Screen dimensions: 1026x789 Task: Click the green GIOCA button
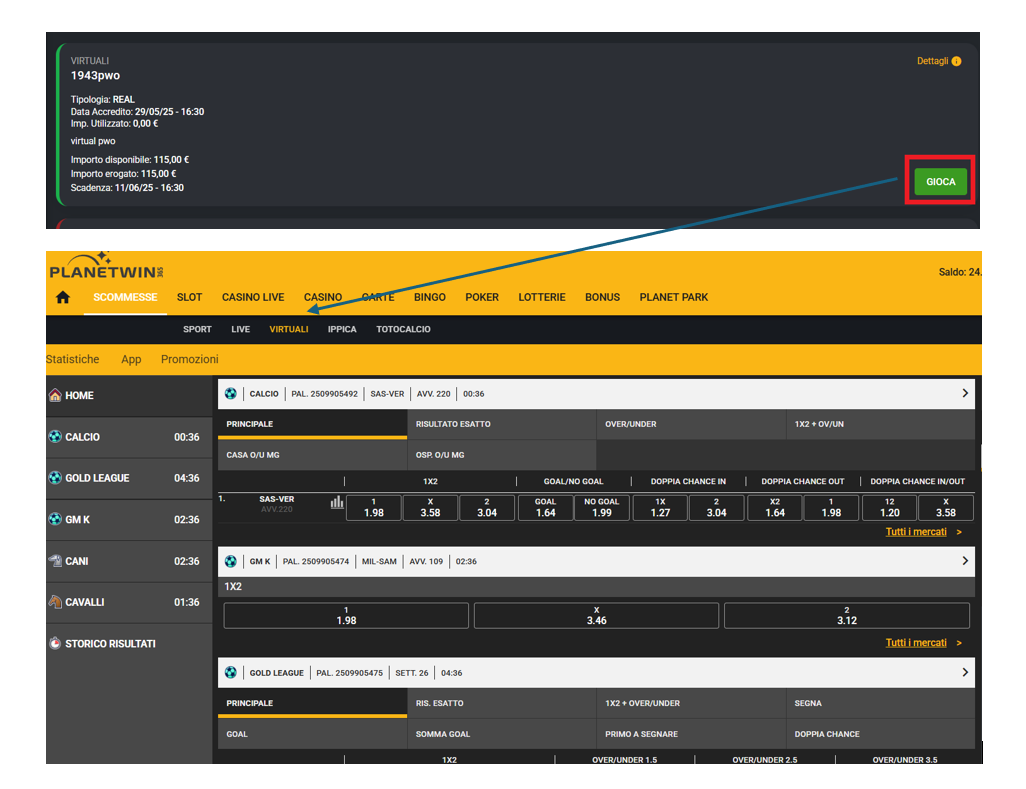(x=940, y=182)
